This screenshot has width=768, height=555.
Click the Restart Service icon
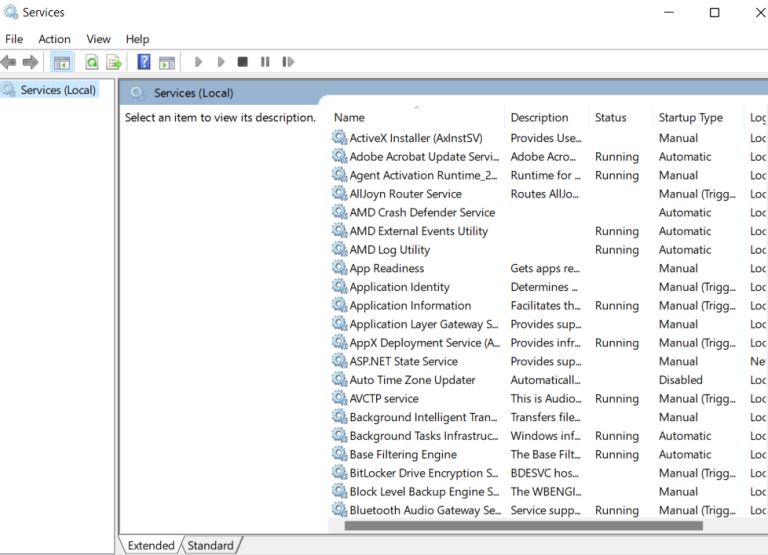288,62
